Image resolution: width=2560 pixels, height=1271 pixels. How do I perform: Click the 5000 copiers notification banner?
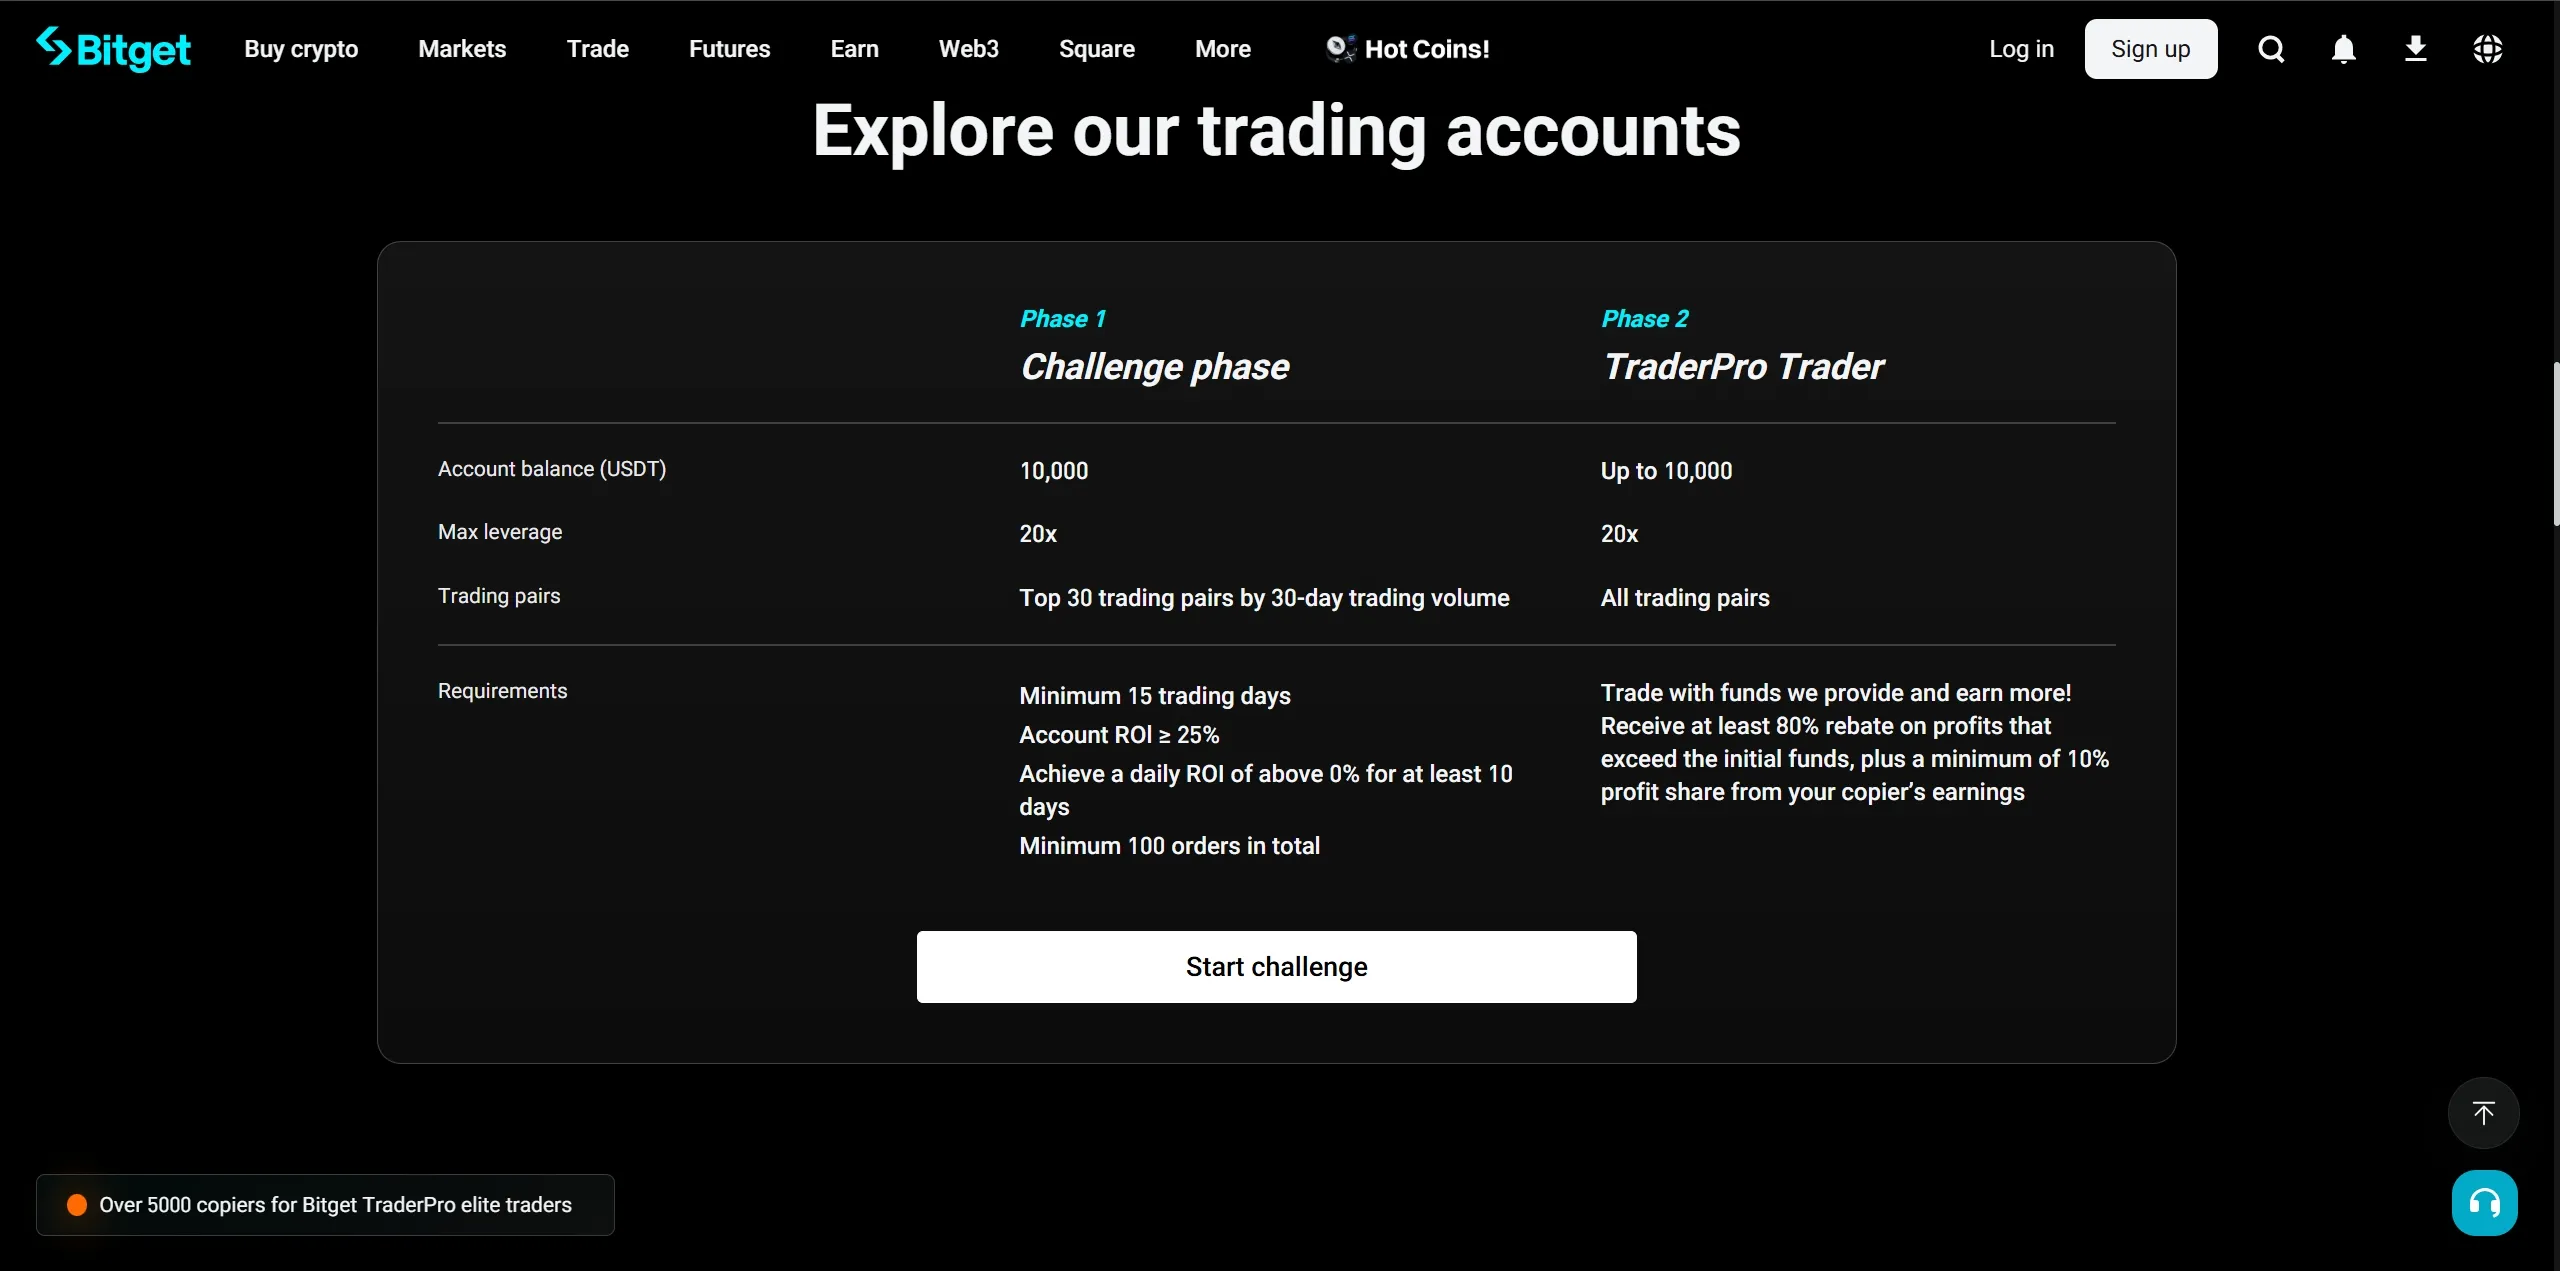(325, 1205)
